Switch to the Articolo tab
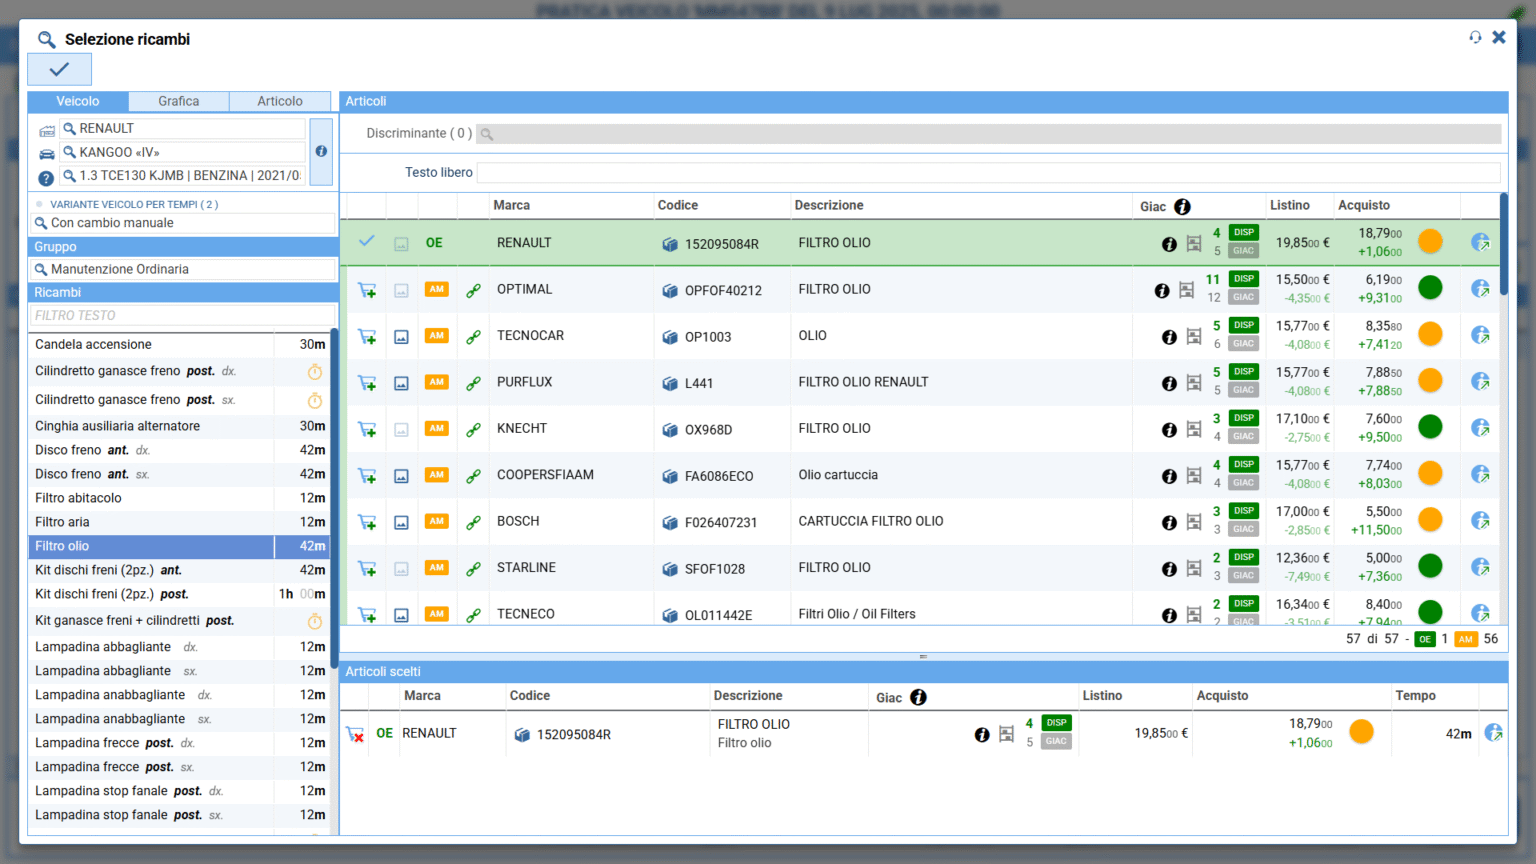This screenshot has width=1536, height=864. pos(280,101)
